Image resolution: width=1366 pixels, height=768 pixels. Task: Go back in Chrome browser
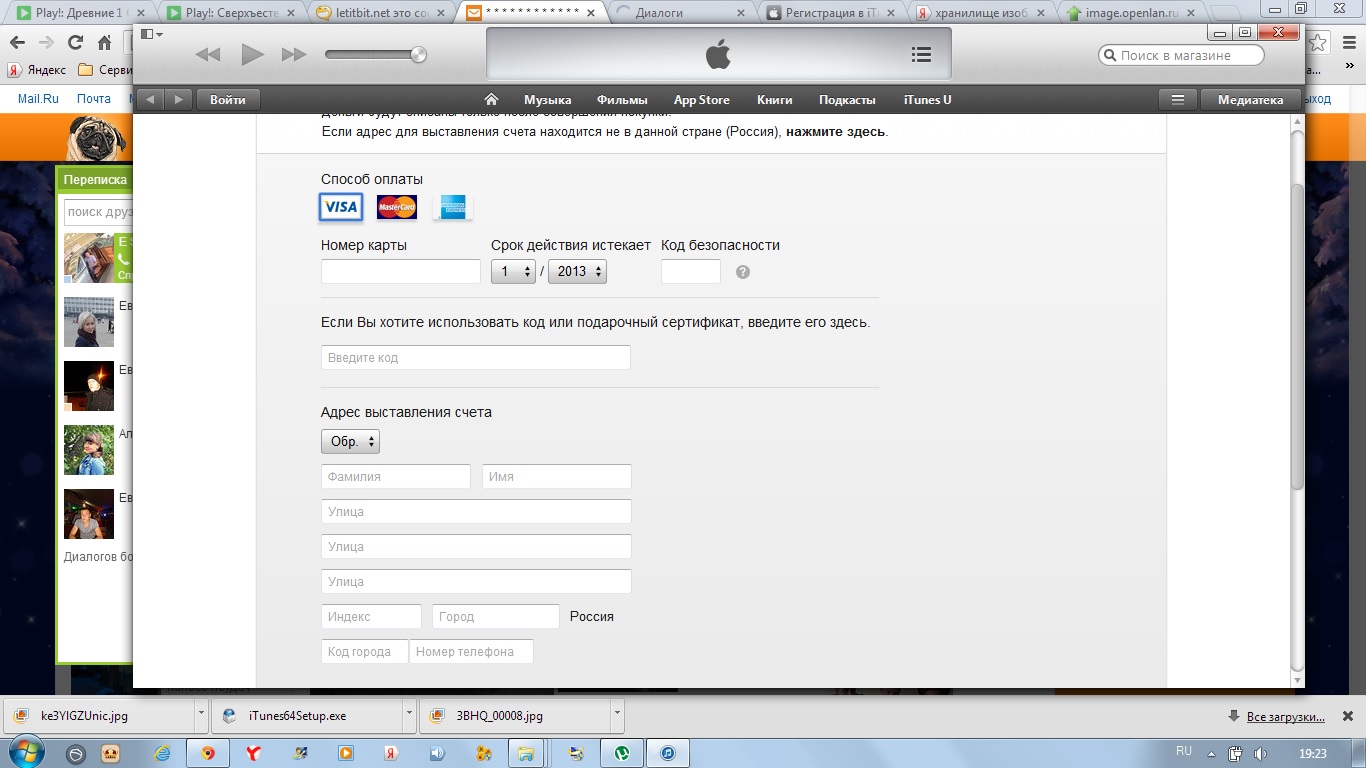[17, 43]
